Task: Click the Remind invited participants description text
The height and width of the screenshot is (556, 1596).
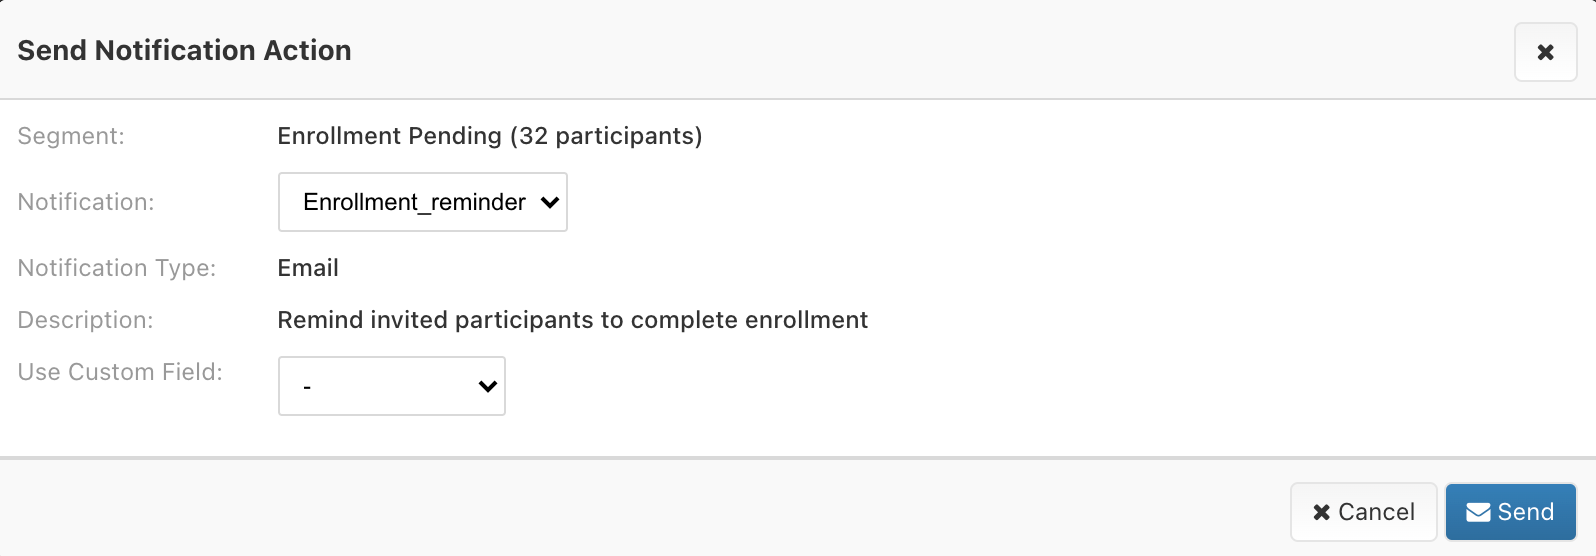Action: (572, 320)
